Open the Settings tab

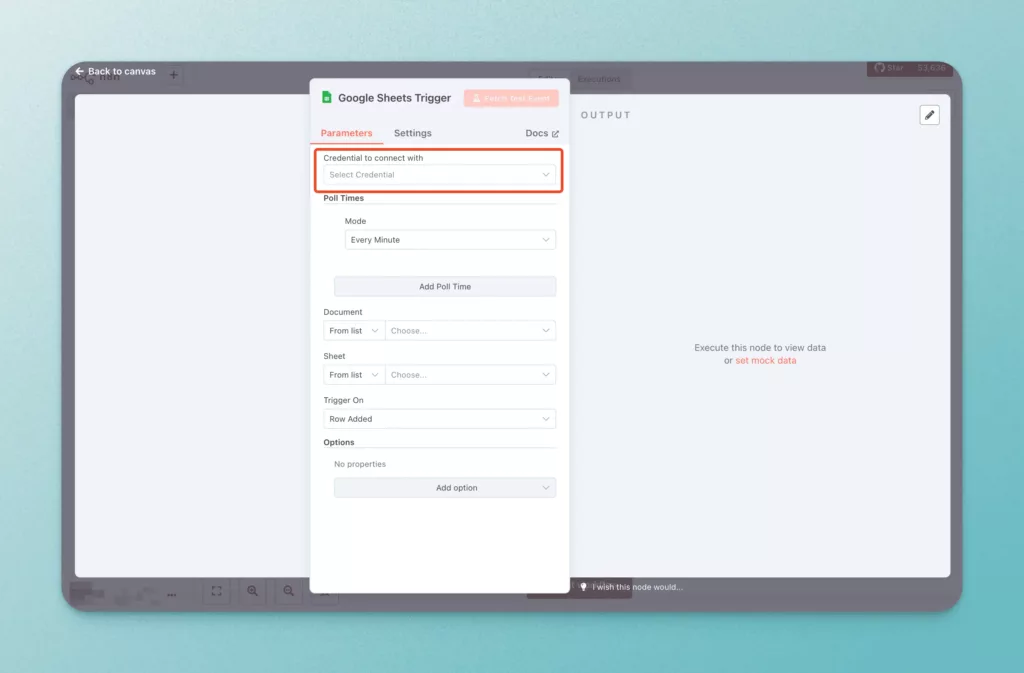pos(413,133)
